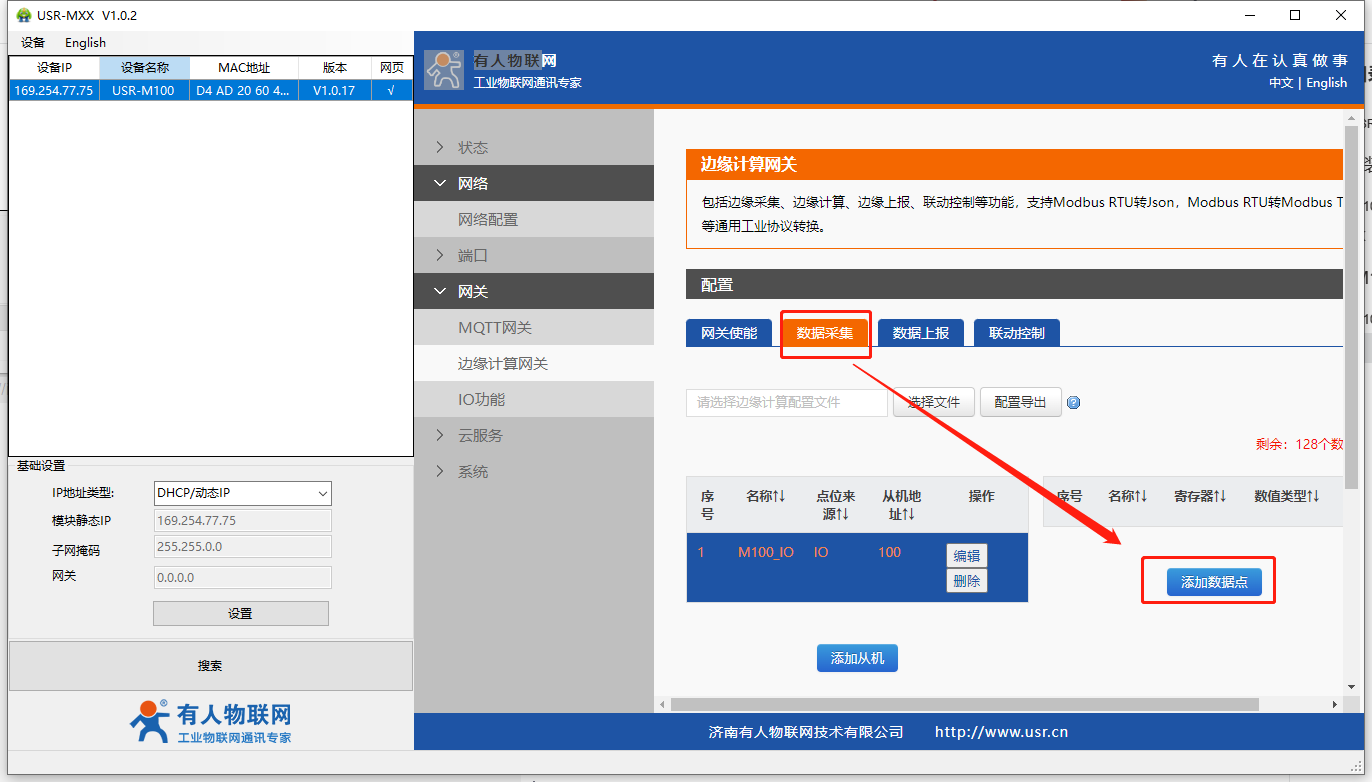Click the 模块静态IP field

click(x=242, y=521)
